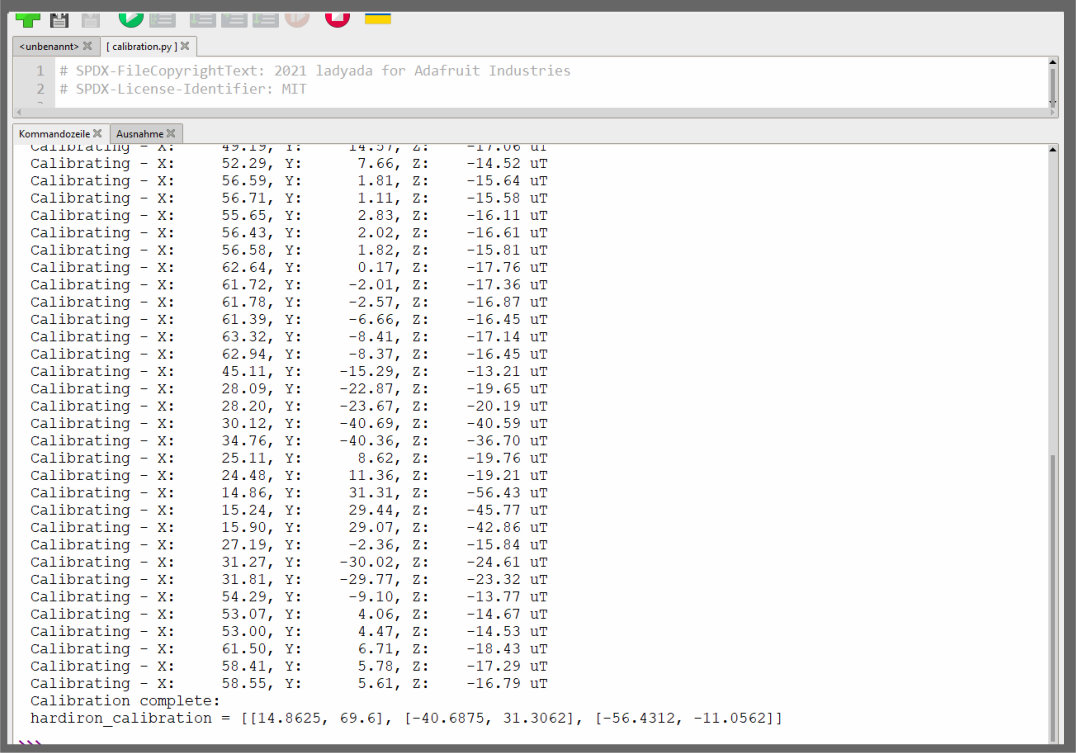
Task: Close the <unbenannt> tab with its X
Action: click(87, 46)
